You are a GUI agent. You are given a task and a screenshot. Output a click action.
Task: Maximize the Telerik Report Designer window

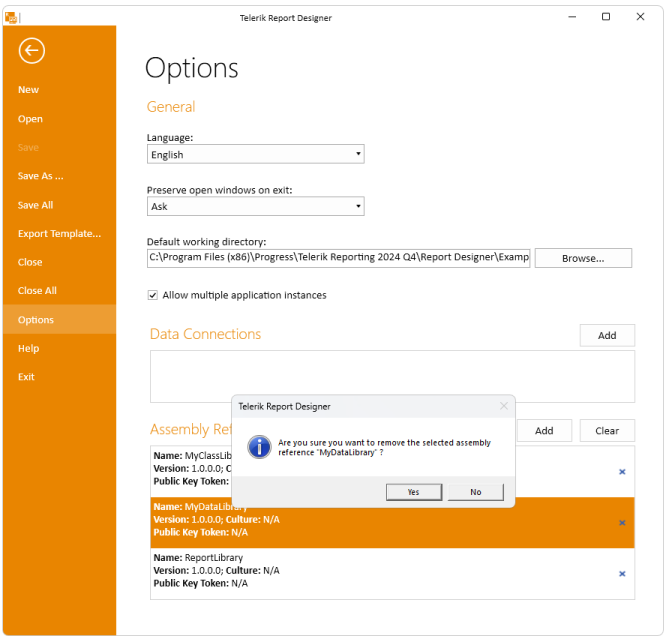coord(606,17)
